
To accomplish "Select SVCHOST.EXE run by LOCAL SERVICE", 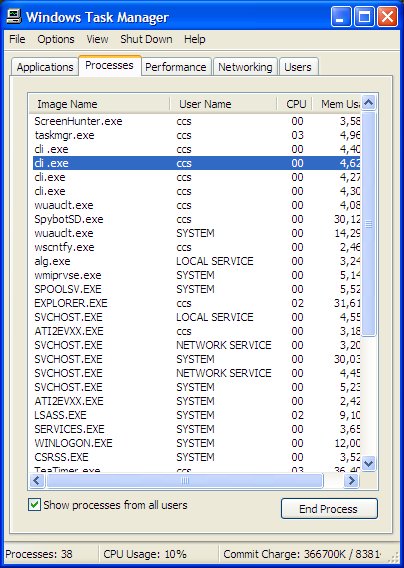I will 196,317.
